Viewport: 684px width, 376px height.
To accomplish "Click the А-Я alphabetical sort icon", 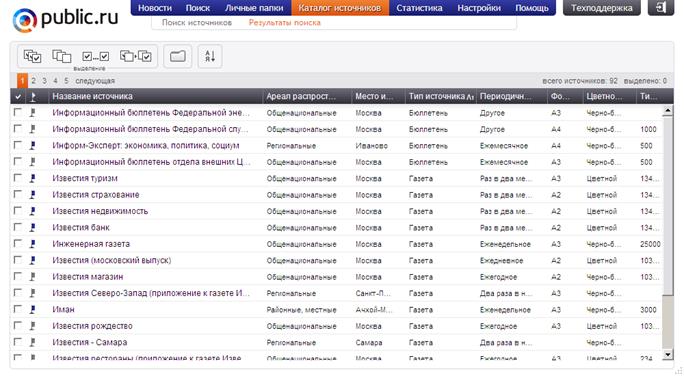I will click(x=210, y=56).
